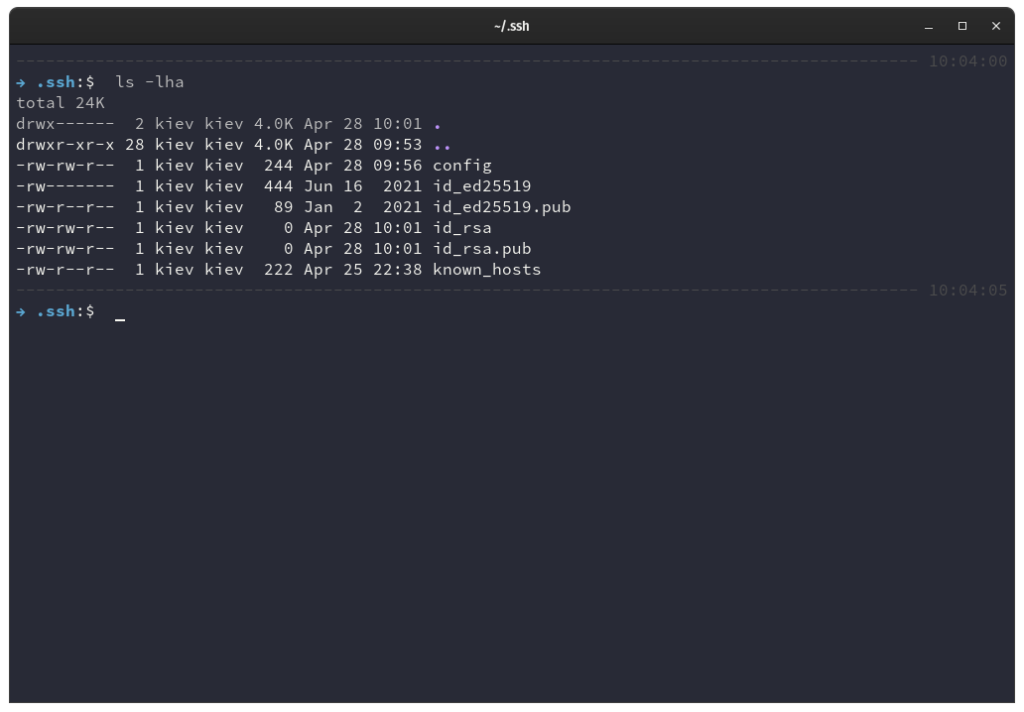Close the terminal window
This screenshot has height=712, width=1024.
point(996,25)
